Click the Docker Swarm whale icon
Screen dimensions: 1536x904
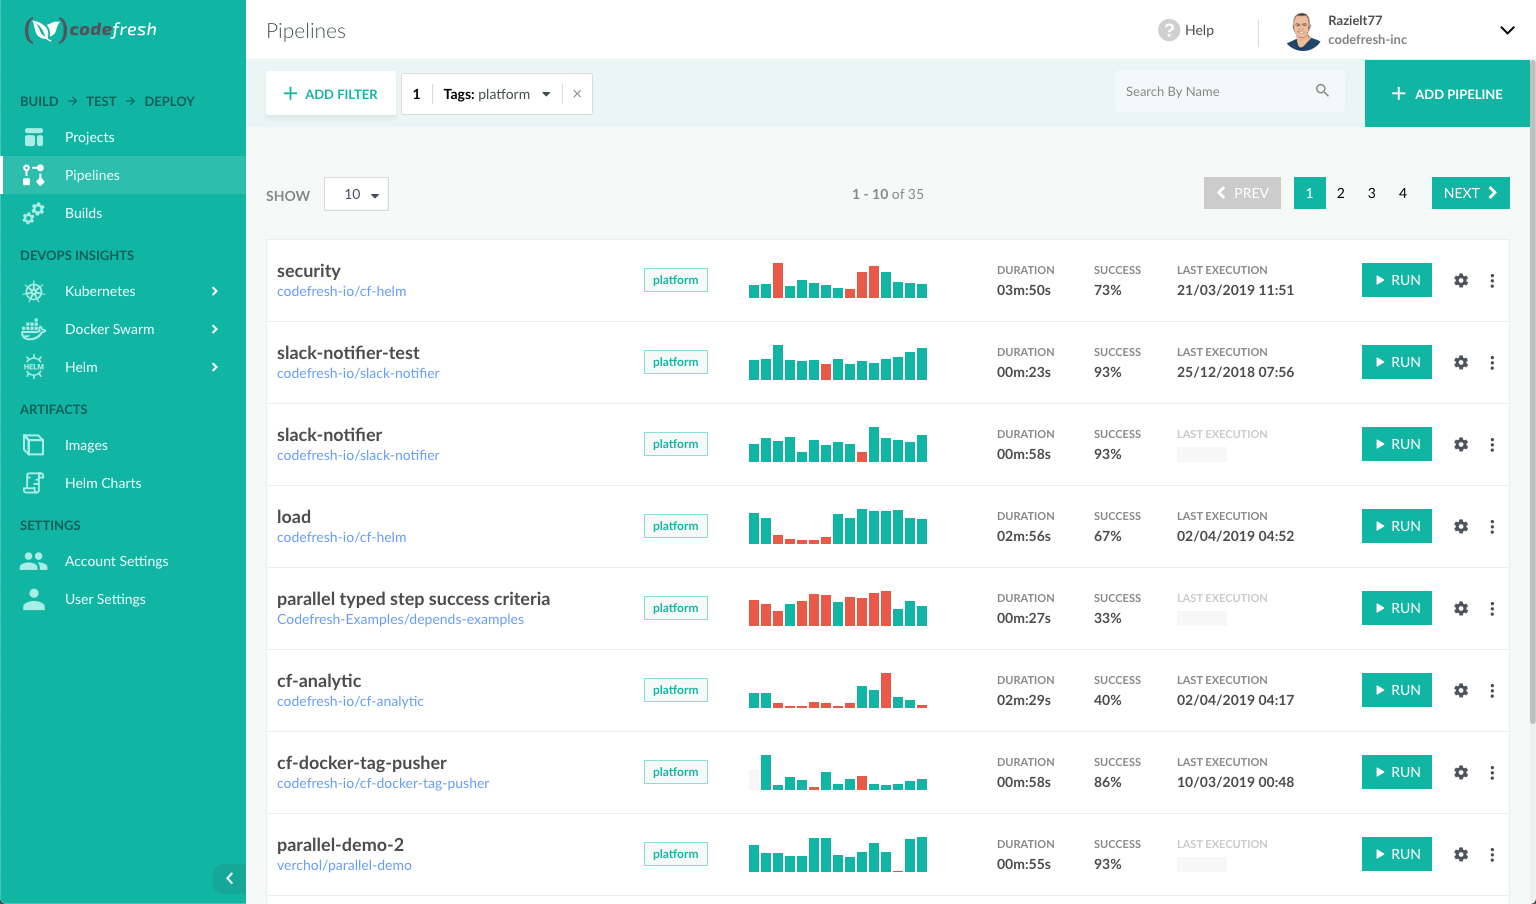click(34, 329)
